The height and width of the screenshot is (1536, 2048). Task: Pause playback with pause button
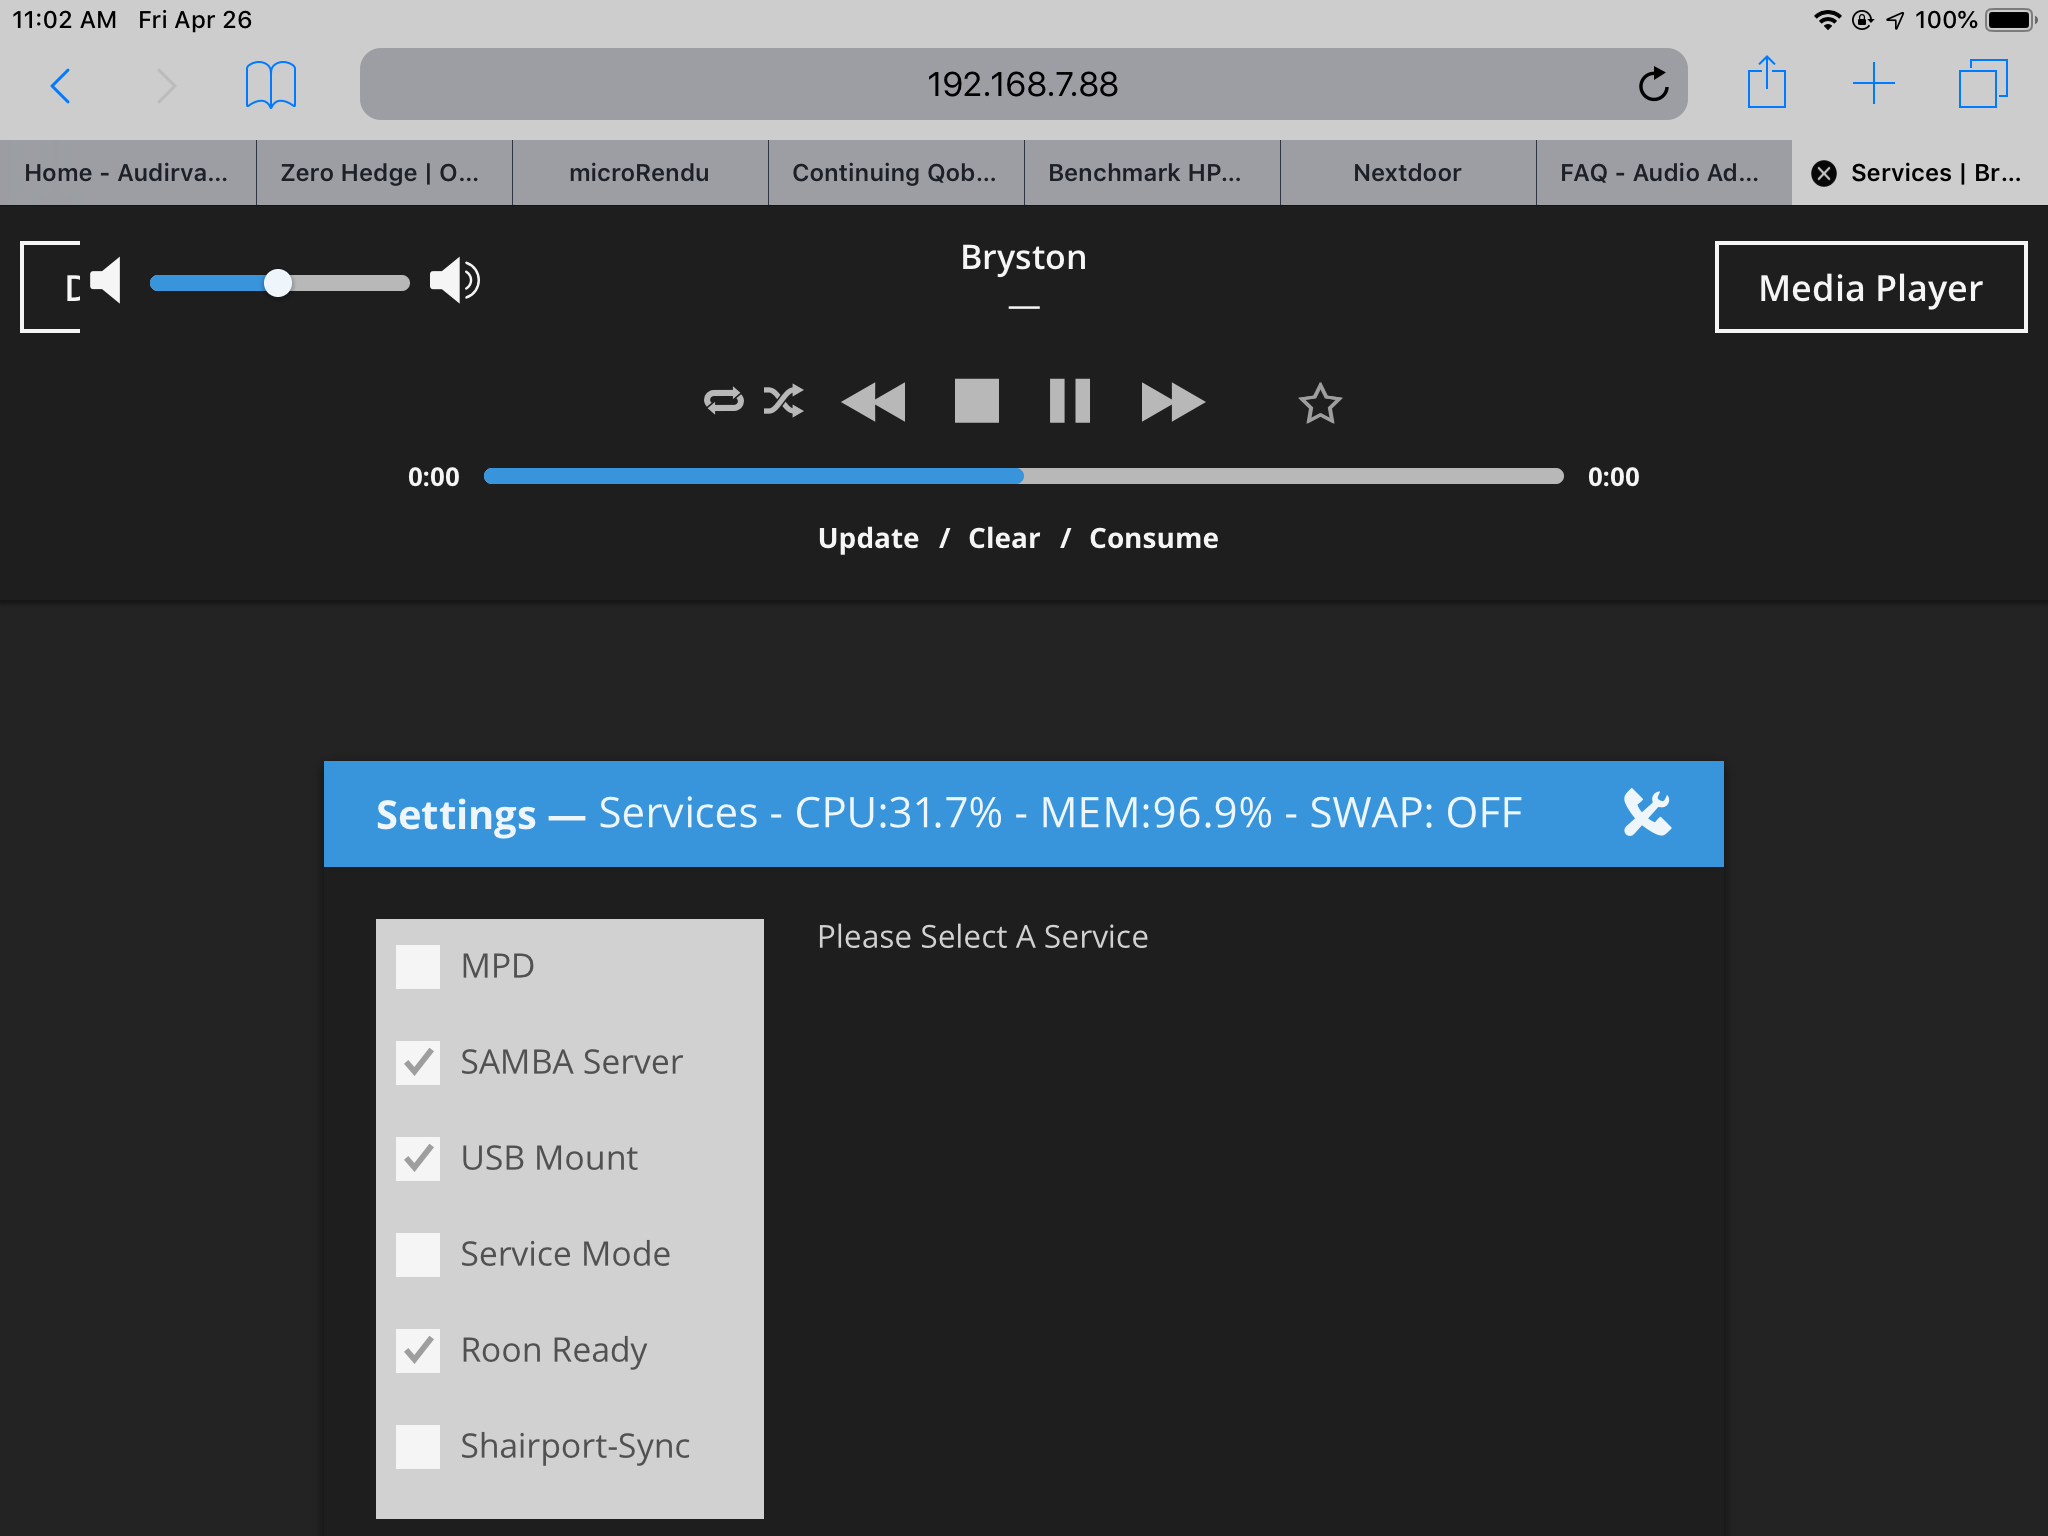coord(1069,401)
